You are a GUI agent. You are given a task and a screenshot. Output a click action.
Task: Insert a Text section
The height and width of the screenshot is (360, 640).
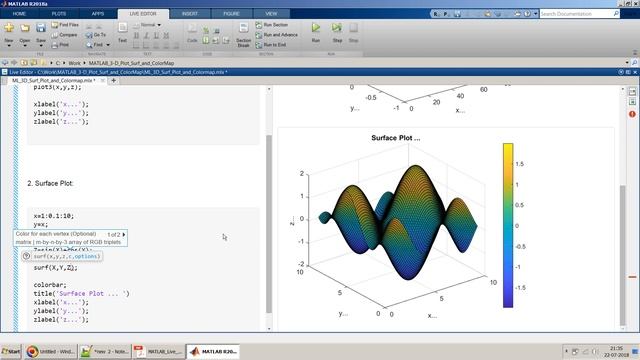[122, 33]
